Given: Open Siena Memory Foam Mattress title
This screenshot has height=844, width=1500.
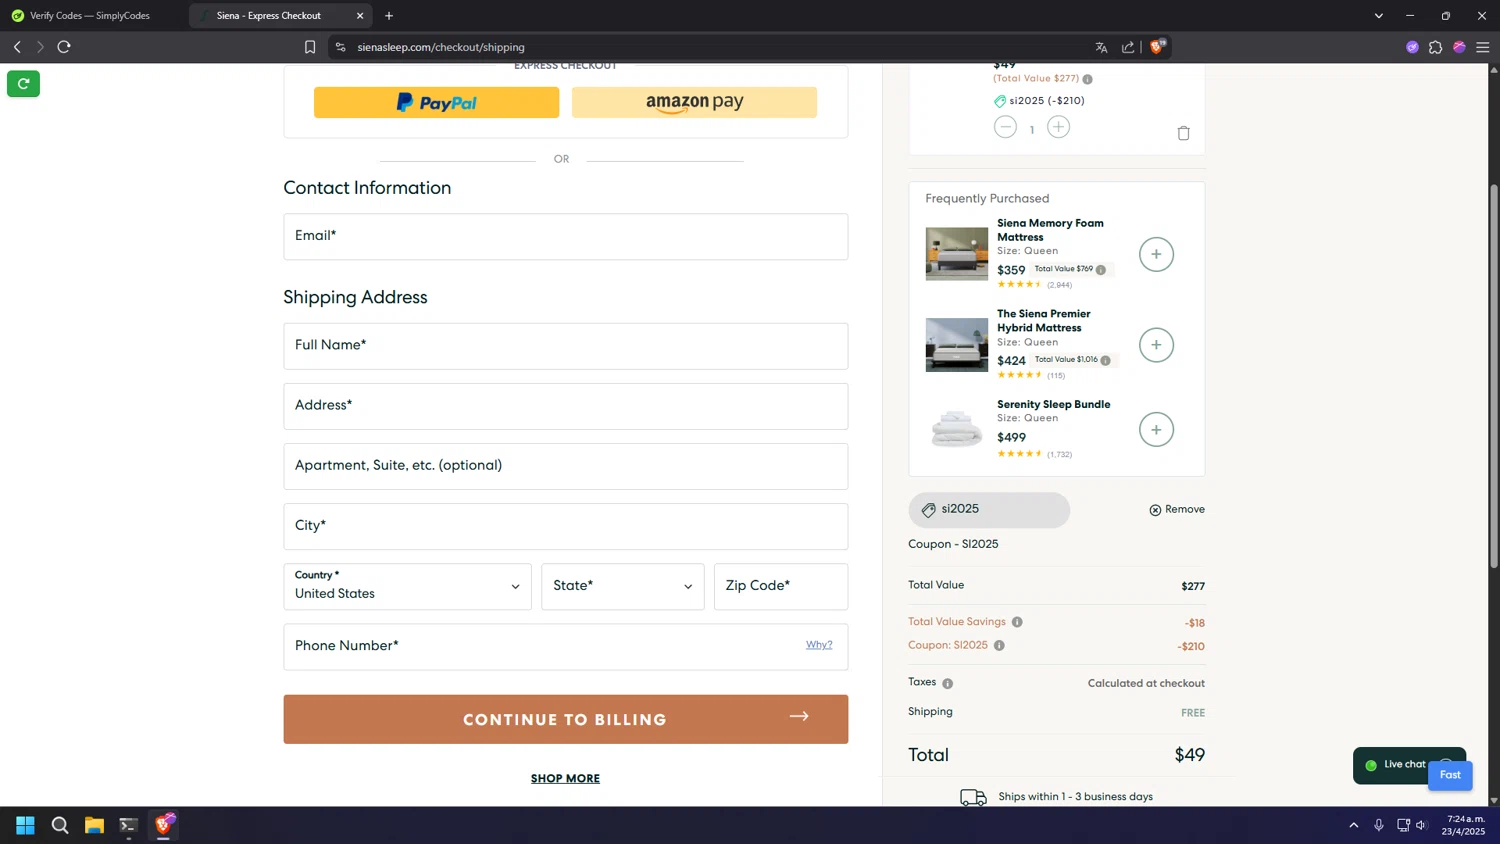Looking at the screenshot, I should (1050, 230).
